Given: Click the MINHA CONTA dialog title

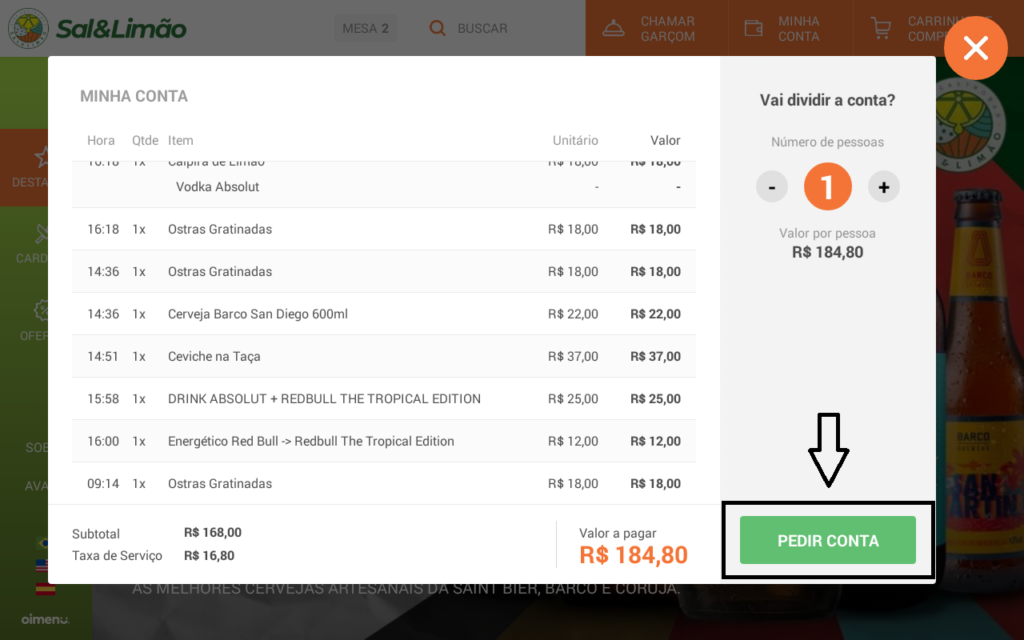Looking at the screenshot, I should click(134, 96).
